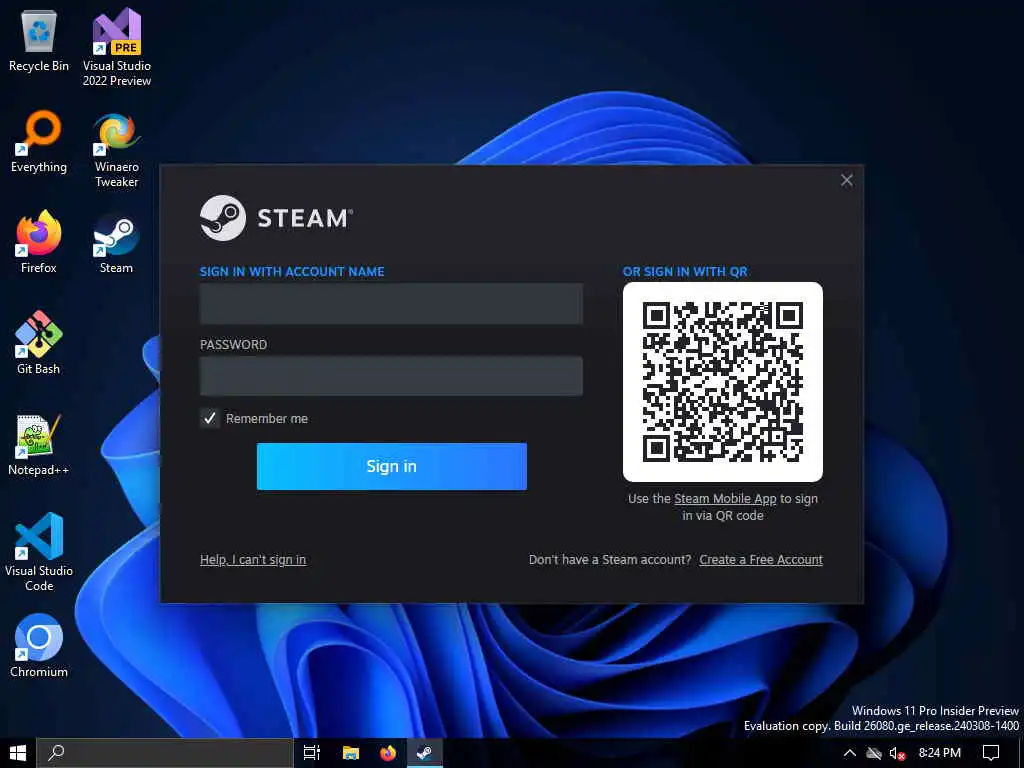Select the Chromium desktop icon

coord(39,645)
